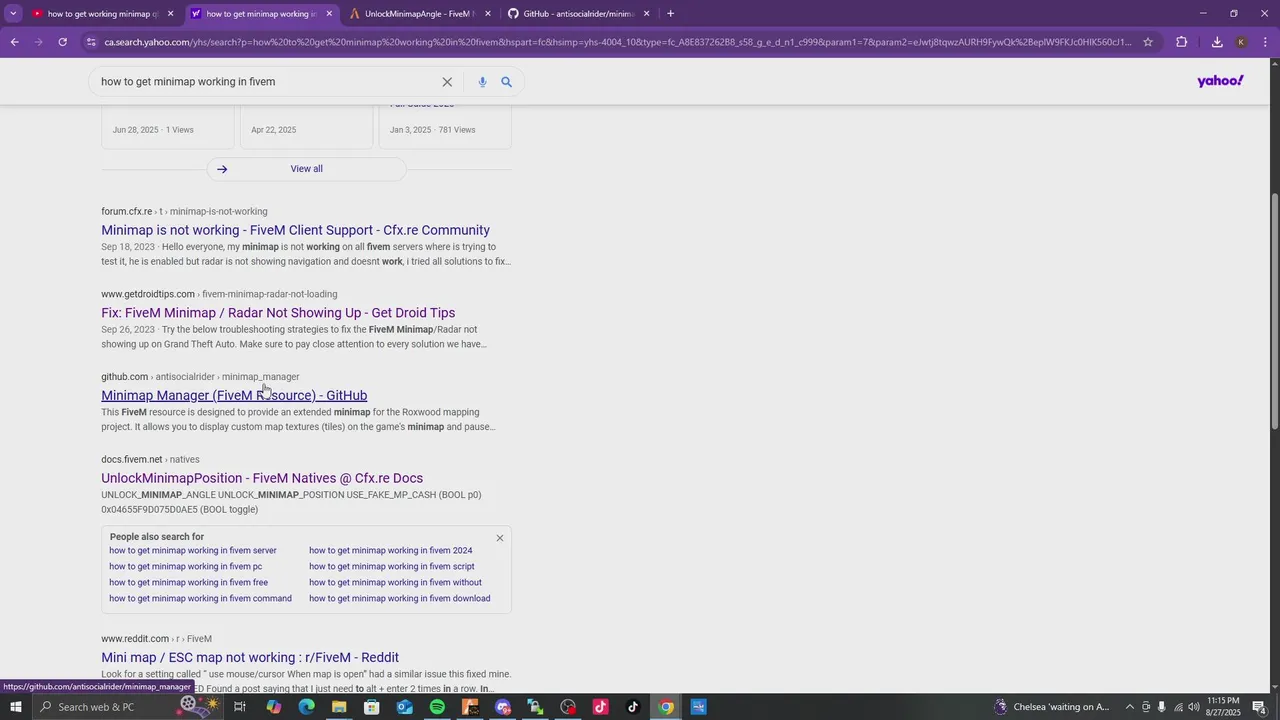Open the Chelsea news widget on taskbar
Viewport: 1280px width, 720px height.
1052,707
